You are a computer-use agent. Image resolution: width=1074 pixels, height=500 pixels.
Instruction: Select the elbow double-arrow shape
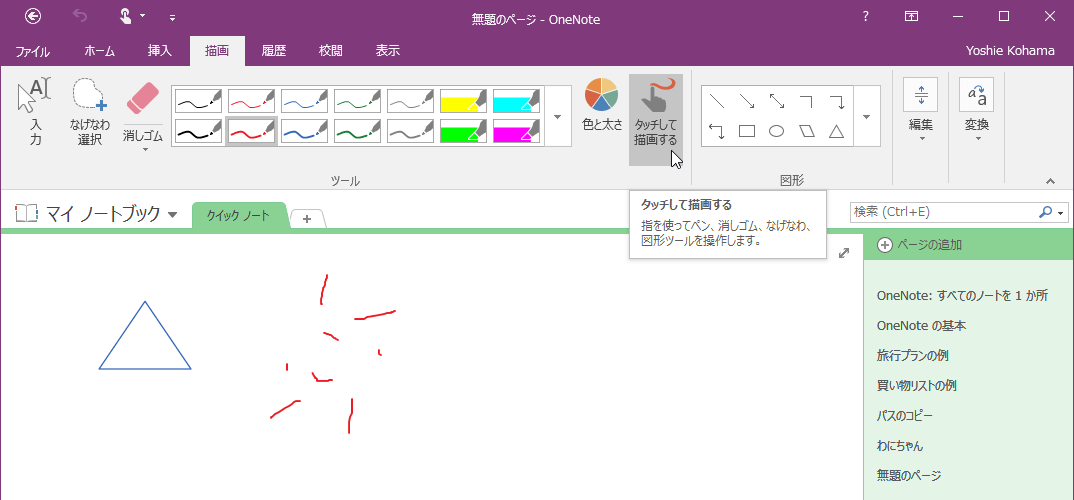(x=717, y=131)
